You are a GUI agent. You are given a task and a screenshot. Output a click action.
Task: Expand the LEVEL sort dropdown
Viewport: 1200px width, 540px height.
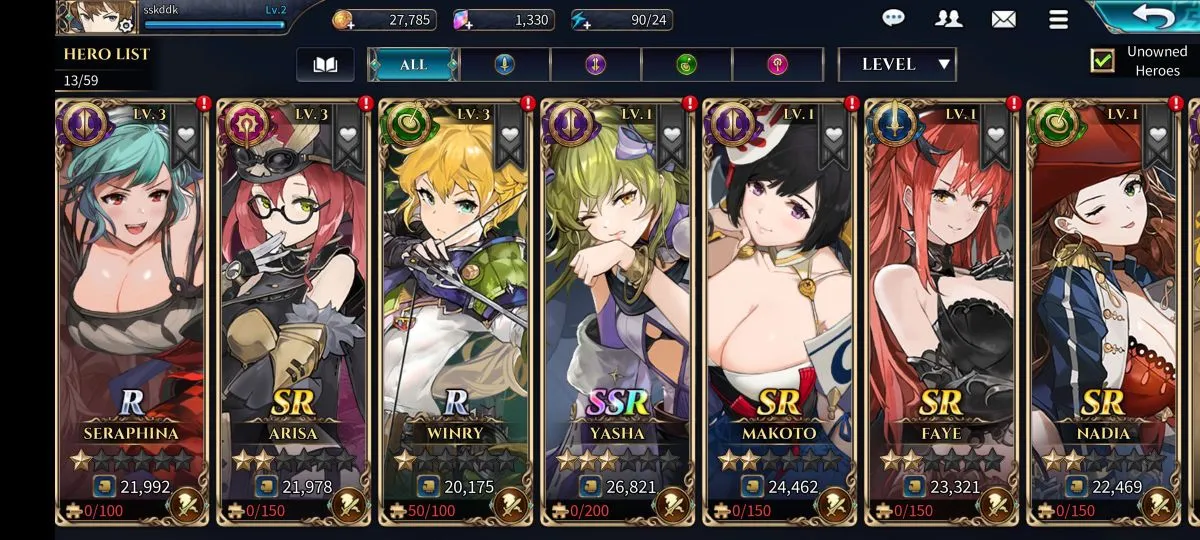[897, 64]
